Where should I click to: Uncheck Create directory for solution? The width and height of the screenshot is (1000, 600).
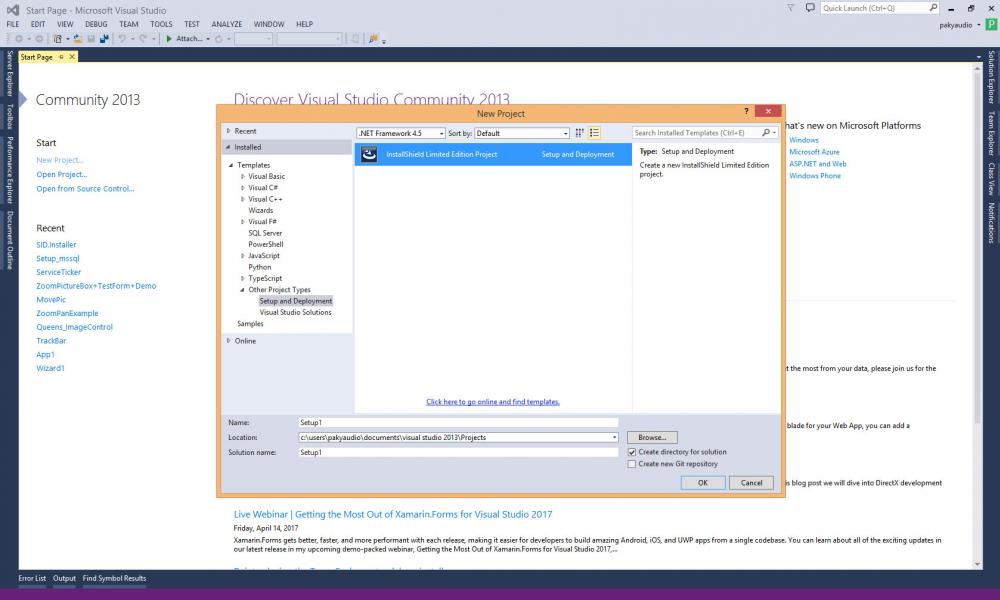click(x=631, y=452)
